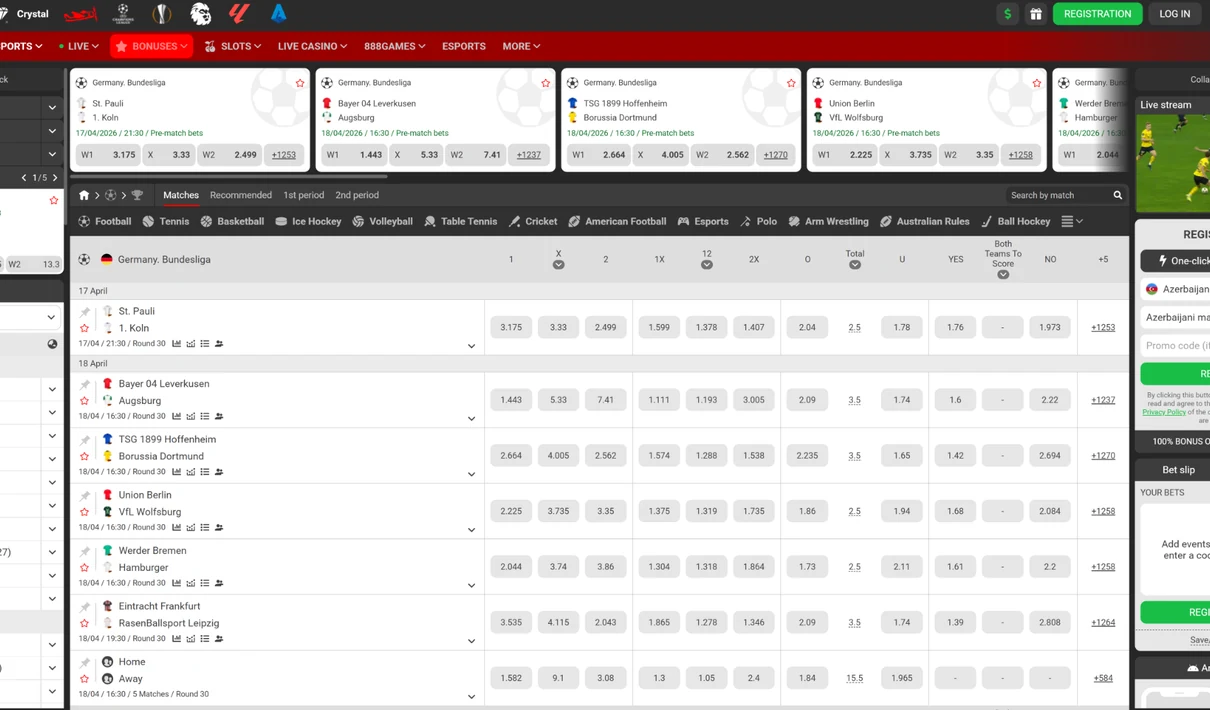Open the ESPORTS menu item
The image size is (1210, 710).
464,46
